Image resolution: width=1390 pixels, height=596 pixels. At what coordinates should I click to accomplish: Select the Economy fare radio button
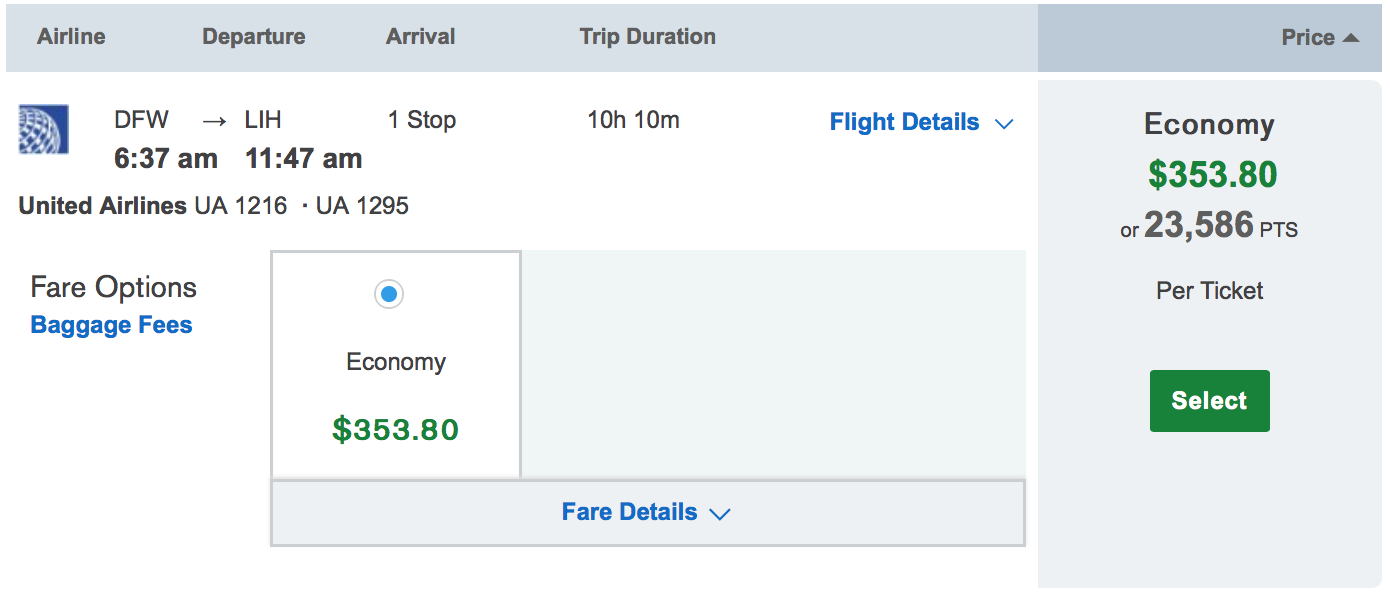pos(389,294)
